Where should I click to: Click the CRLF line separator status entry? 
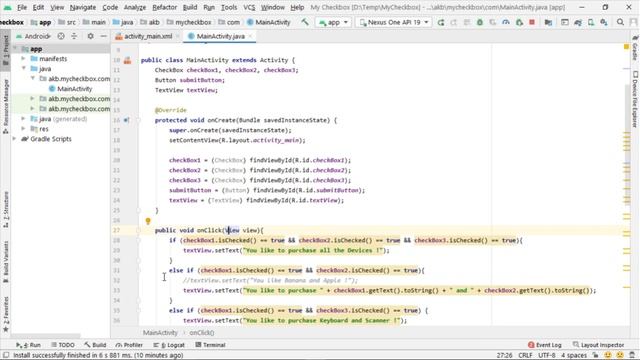(525, 355)
